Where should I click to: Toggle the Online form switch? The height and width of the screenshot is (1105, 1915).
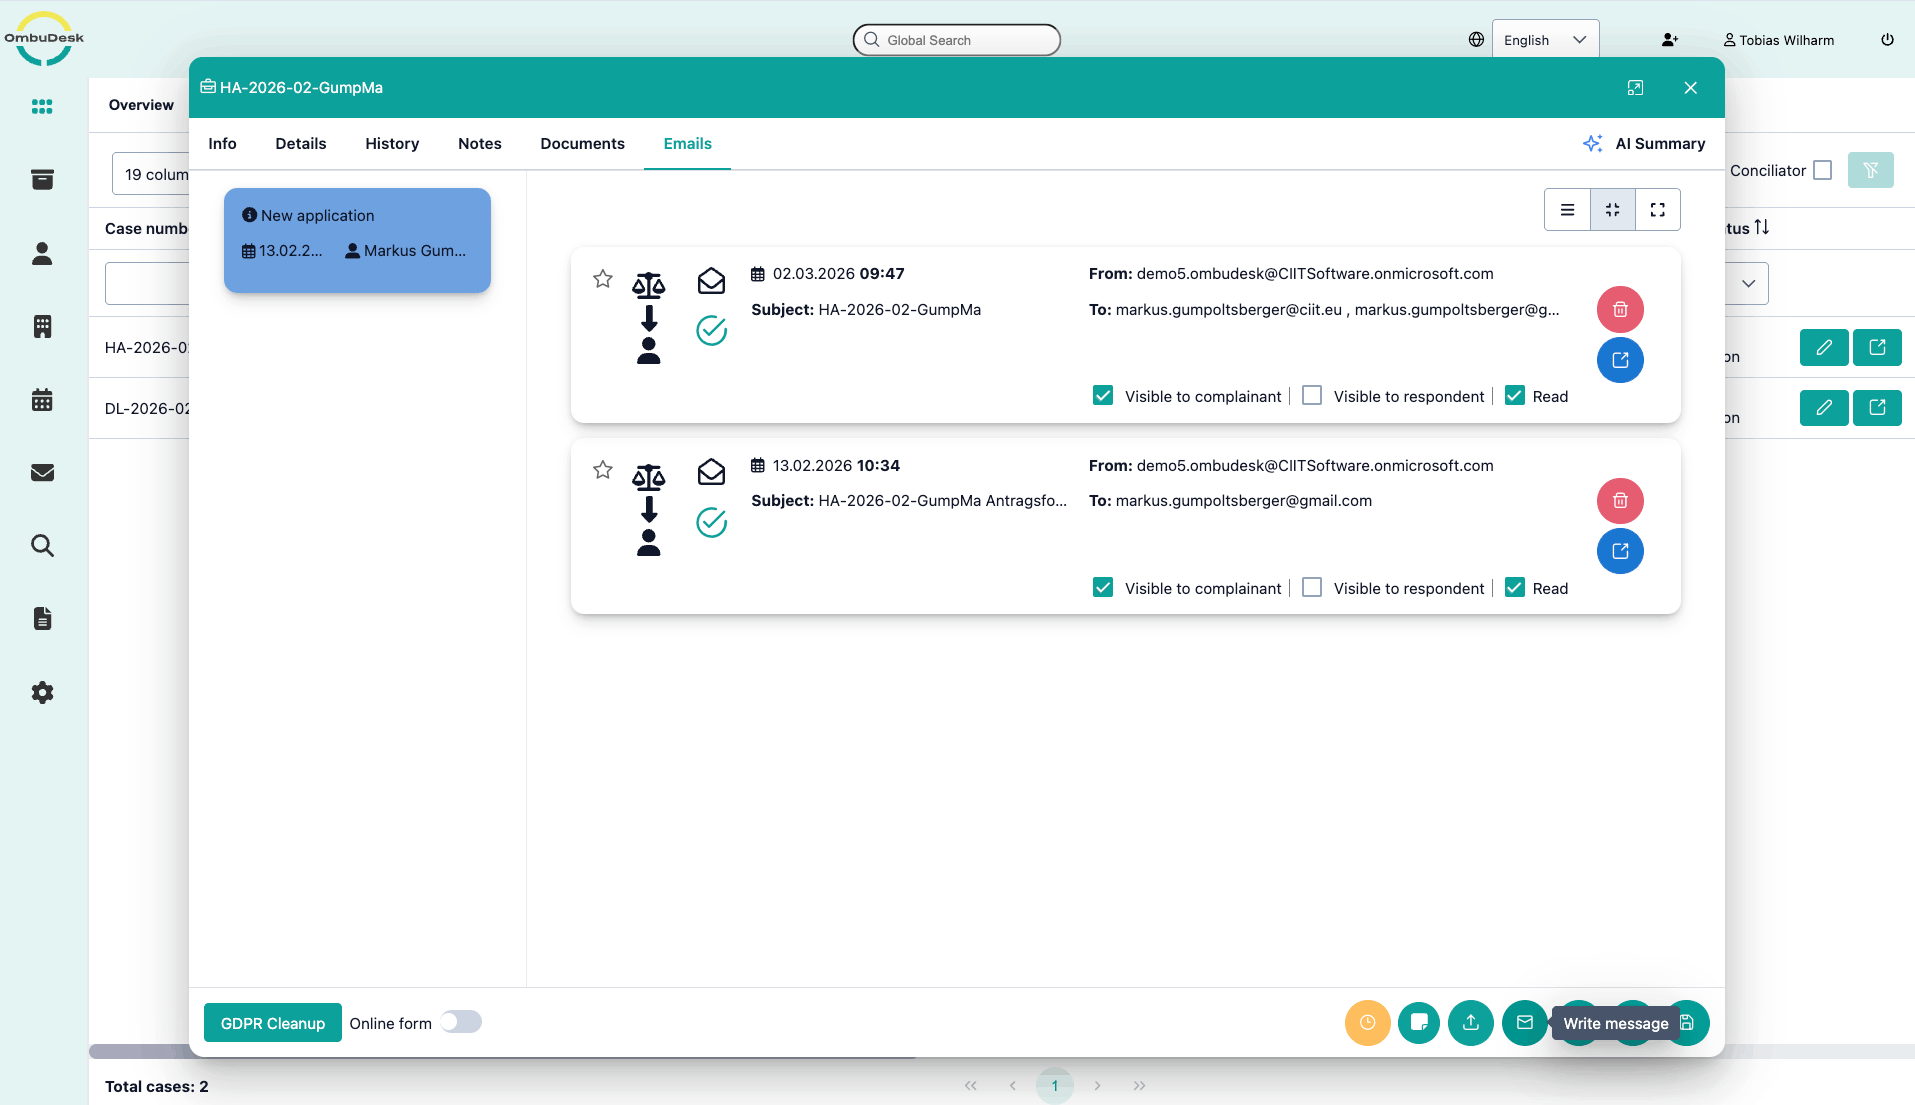click(461, 1022)
